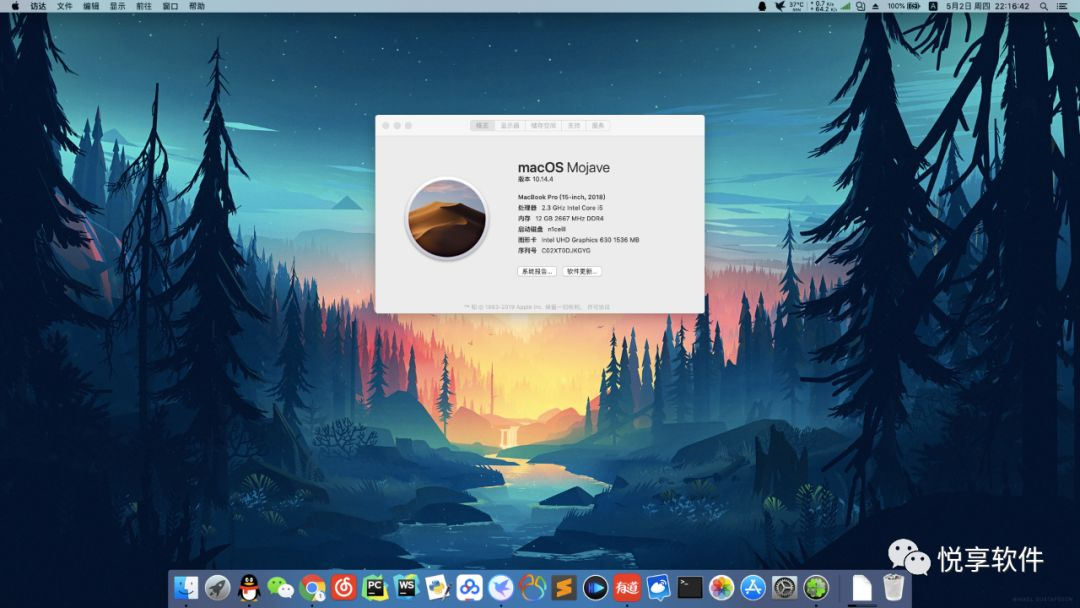The width and height of the screenshot is (1080, 608).
Task: Open Sublime Text from the Dock
Action: (x=564, y=588)
